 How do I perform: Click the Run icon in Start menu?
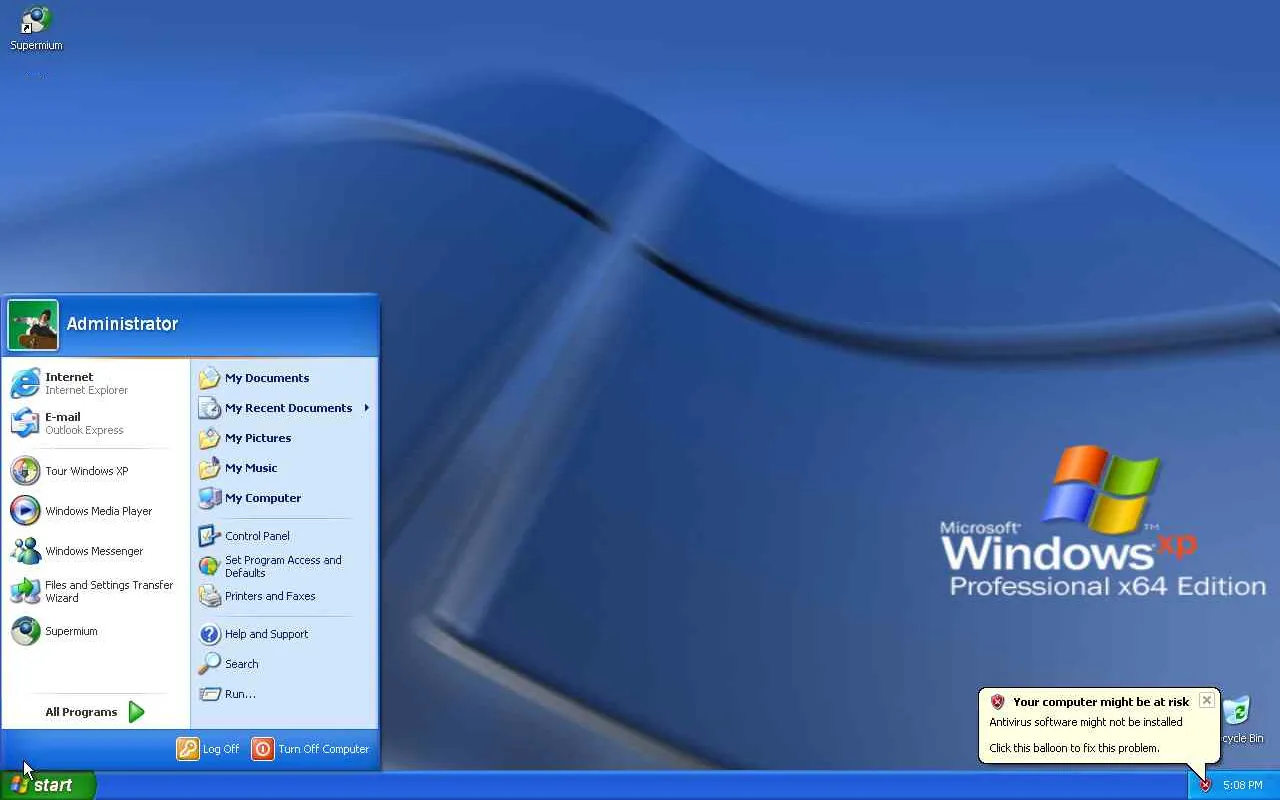(209, 694)
